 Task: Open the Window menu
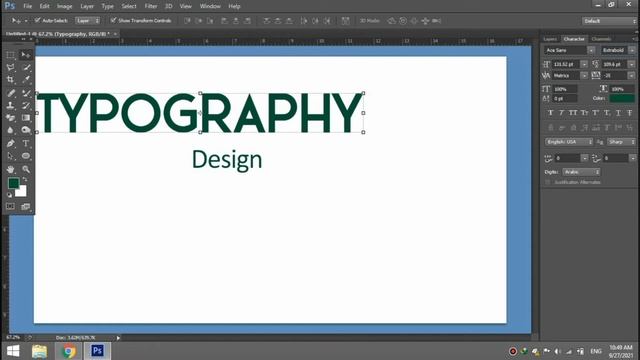[x=210, y=6]
